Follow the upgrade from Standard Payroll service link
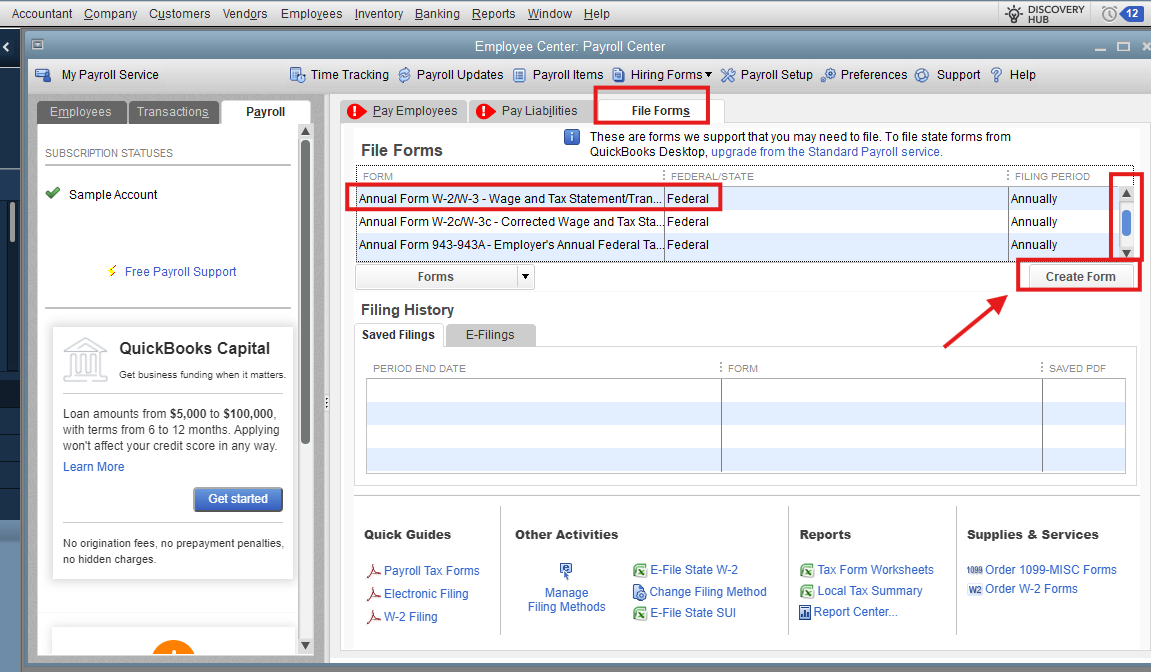This screenshot has width=1151, height=672. click(x=827, y=152)
